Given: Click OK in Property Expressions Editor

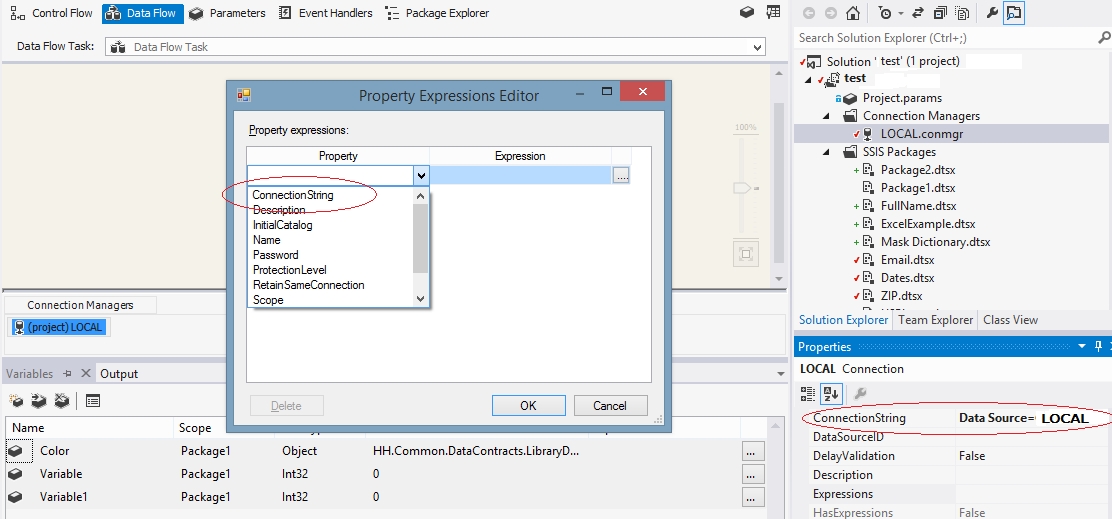Looking at the screenshot, I should (x=528, y=406).
